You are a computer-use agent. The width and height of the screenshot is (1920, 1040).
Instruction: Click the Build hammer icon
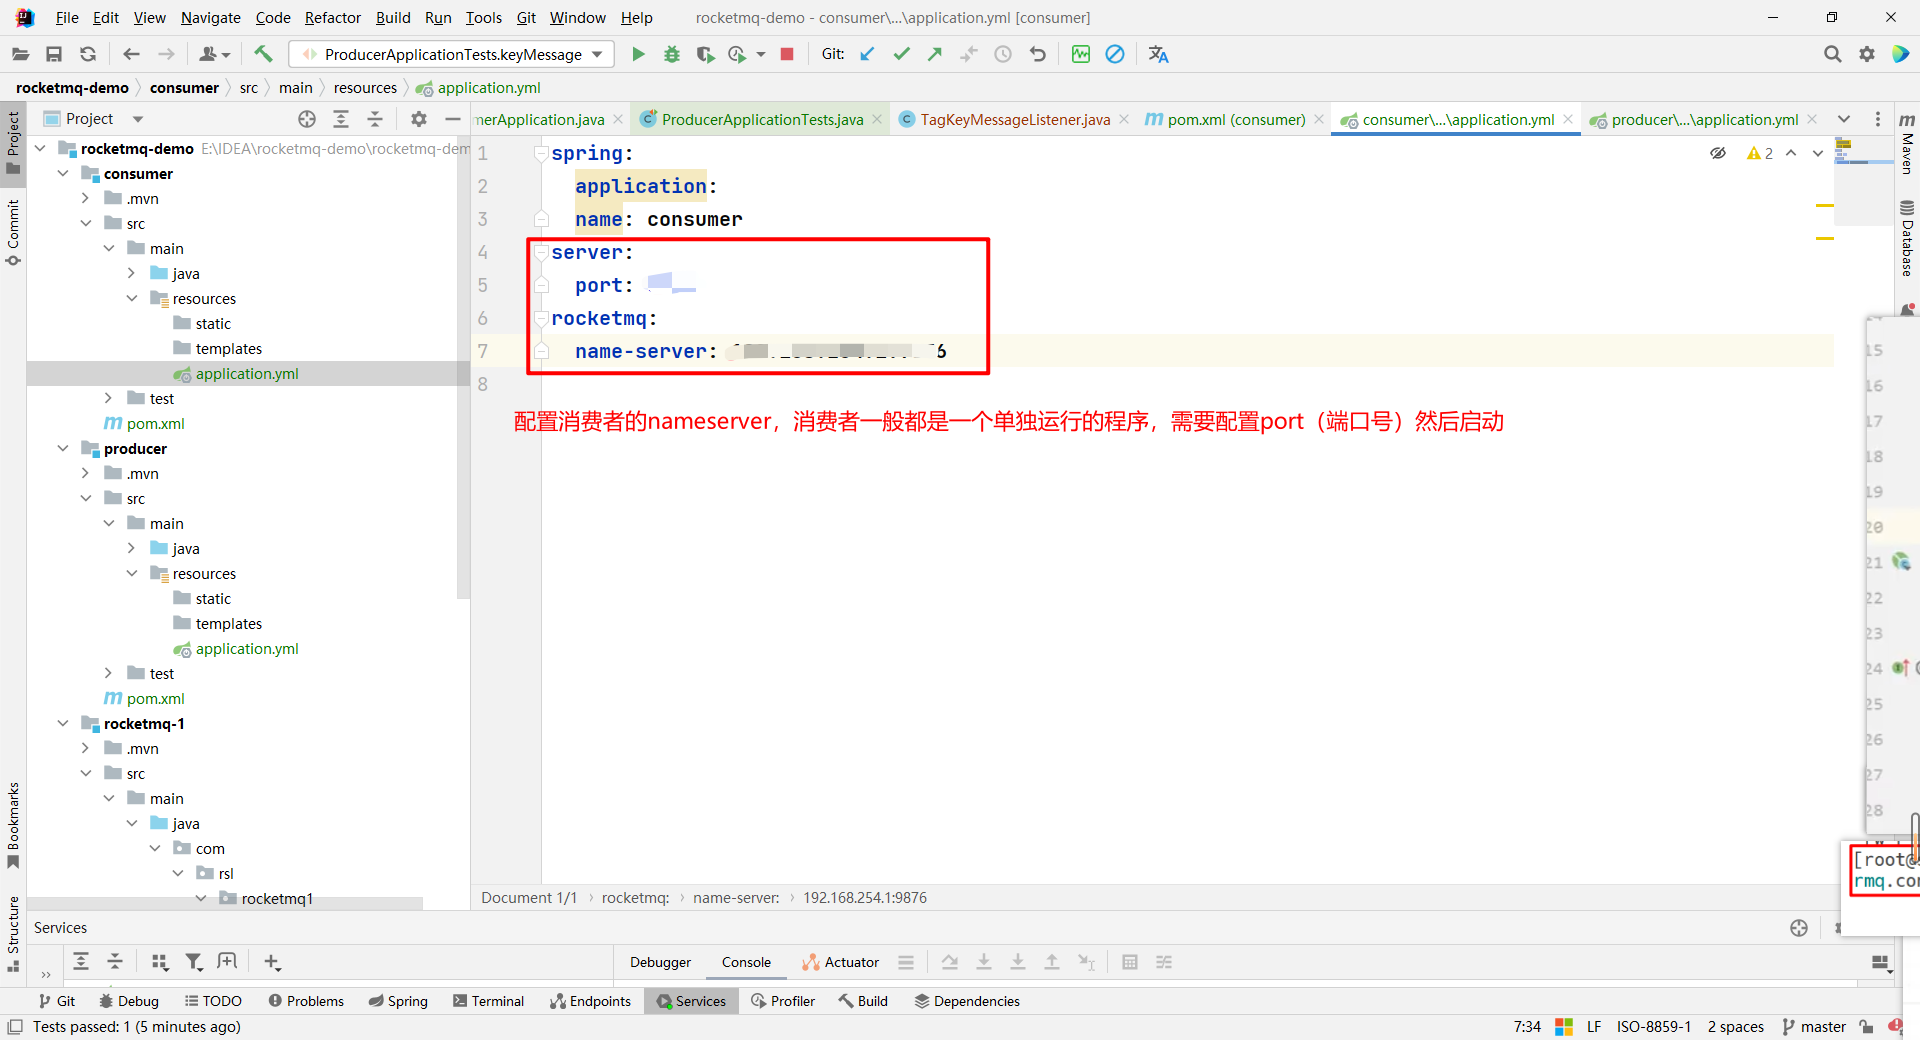[263, 54]
